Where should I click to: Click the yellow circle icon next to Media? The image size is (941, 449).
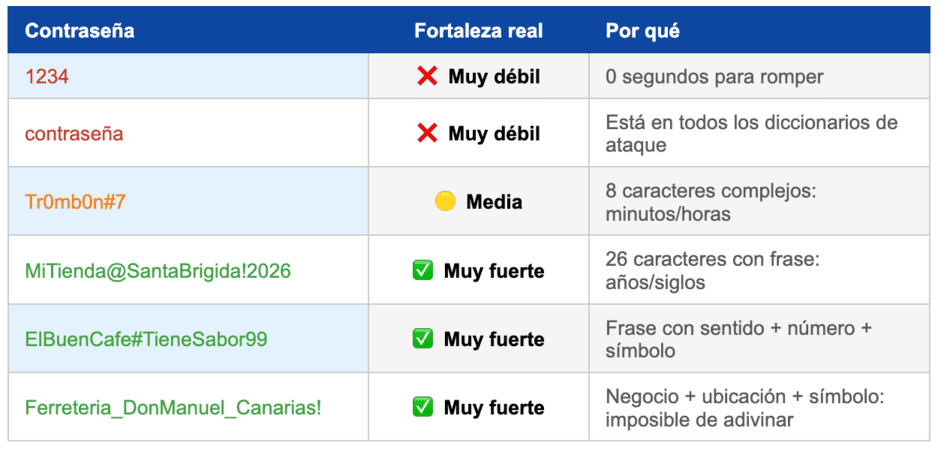[445, 202]
